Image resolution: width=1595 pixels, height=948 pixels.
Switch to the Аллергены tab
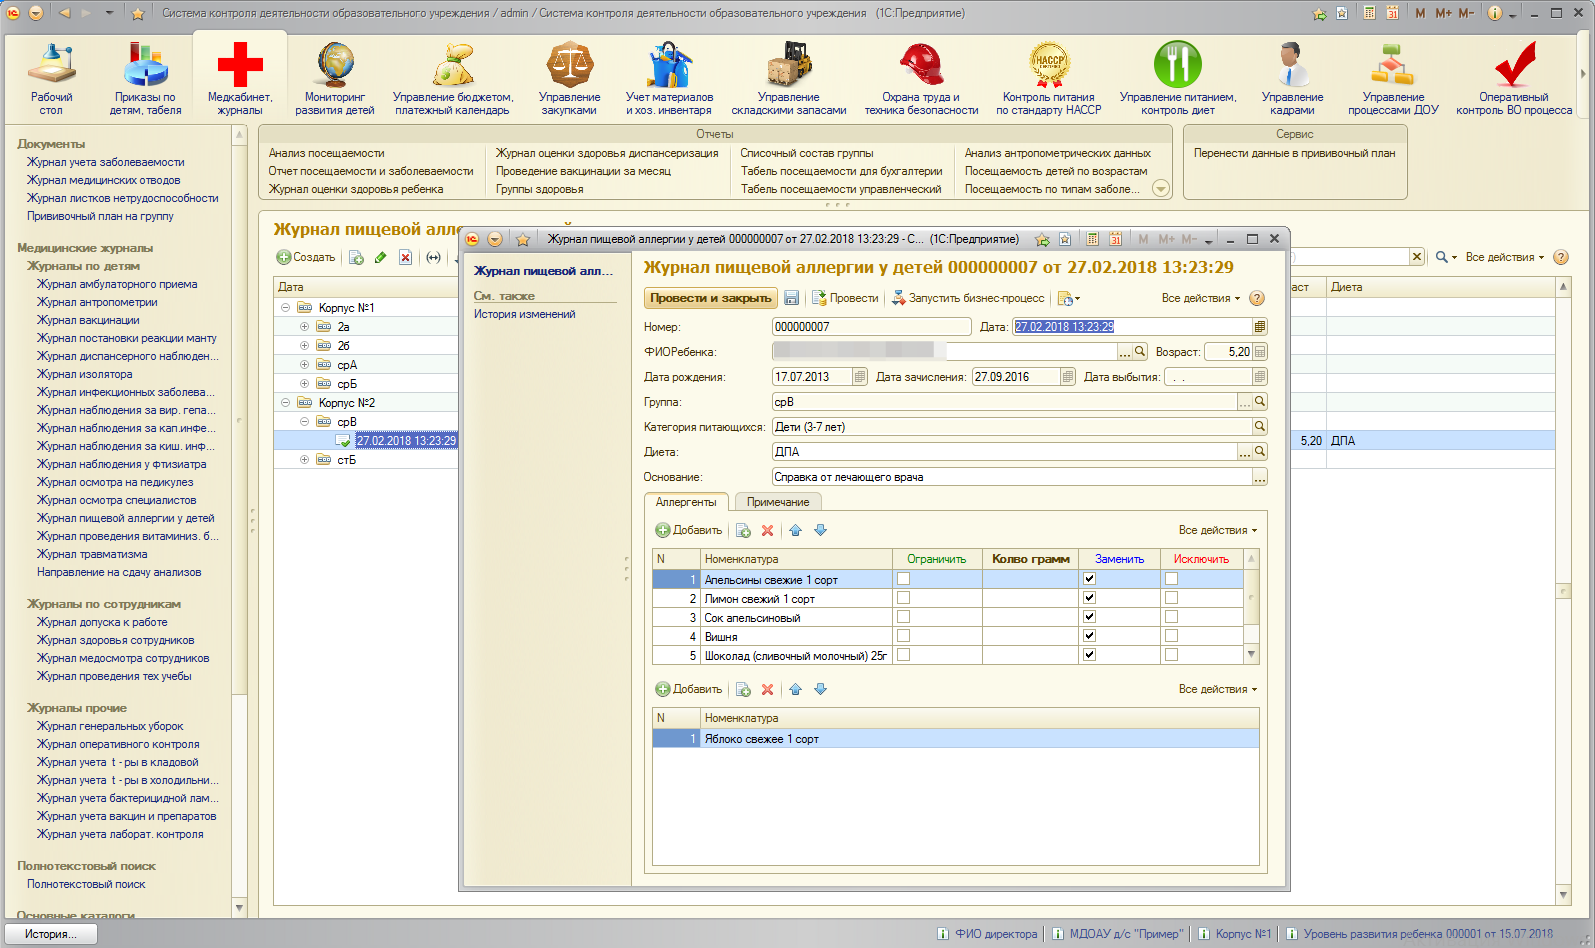click(x=686, y=502)
